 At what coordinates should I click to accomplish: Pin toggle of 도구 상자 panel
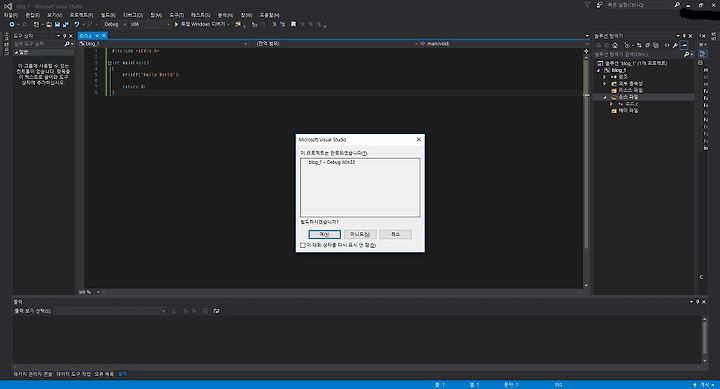64,36
